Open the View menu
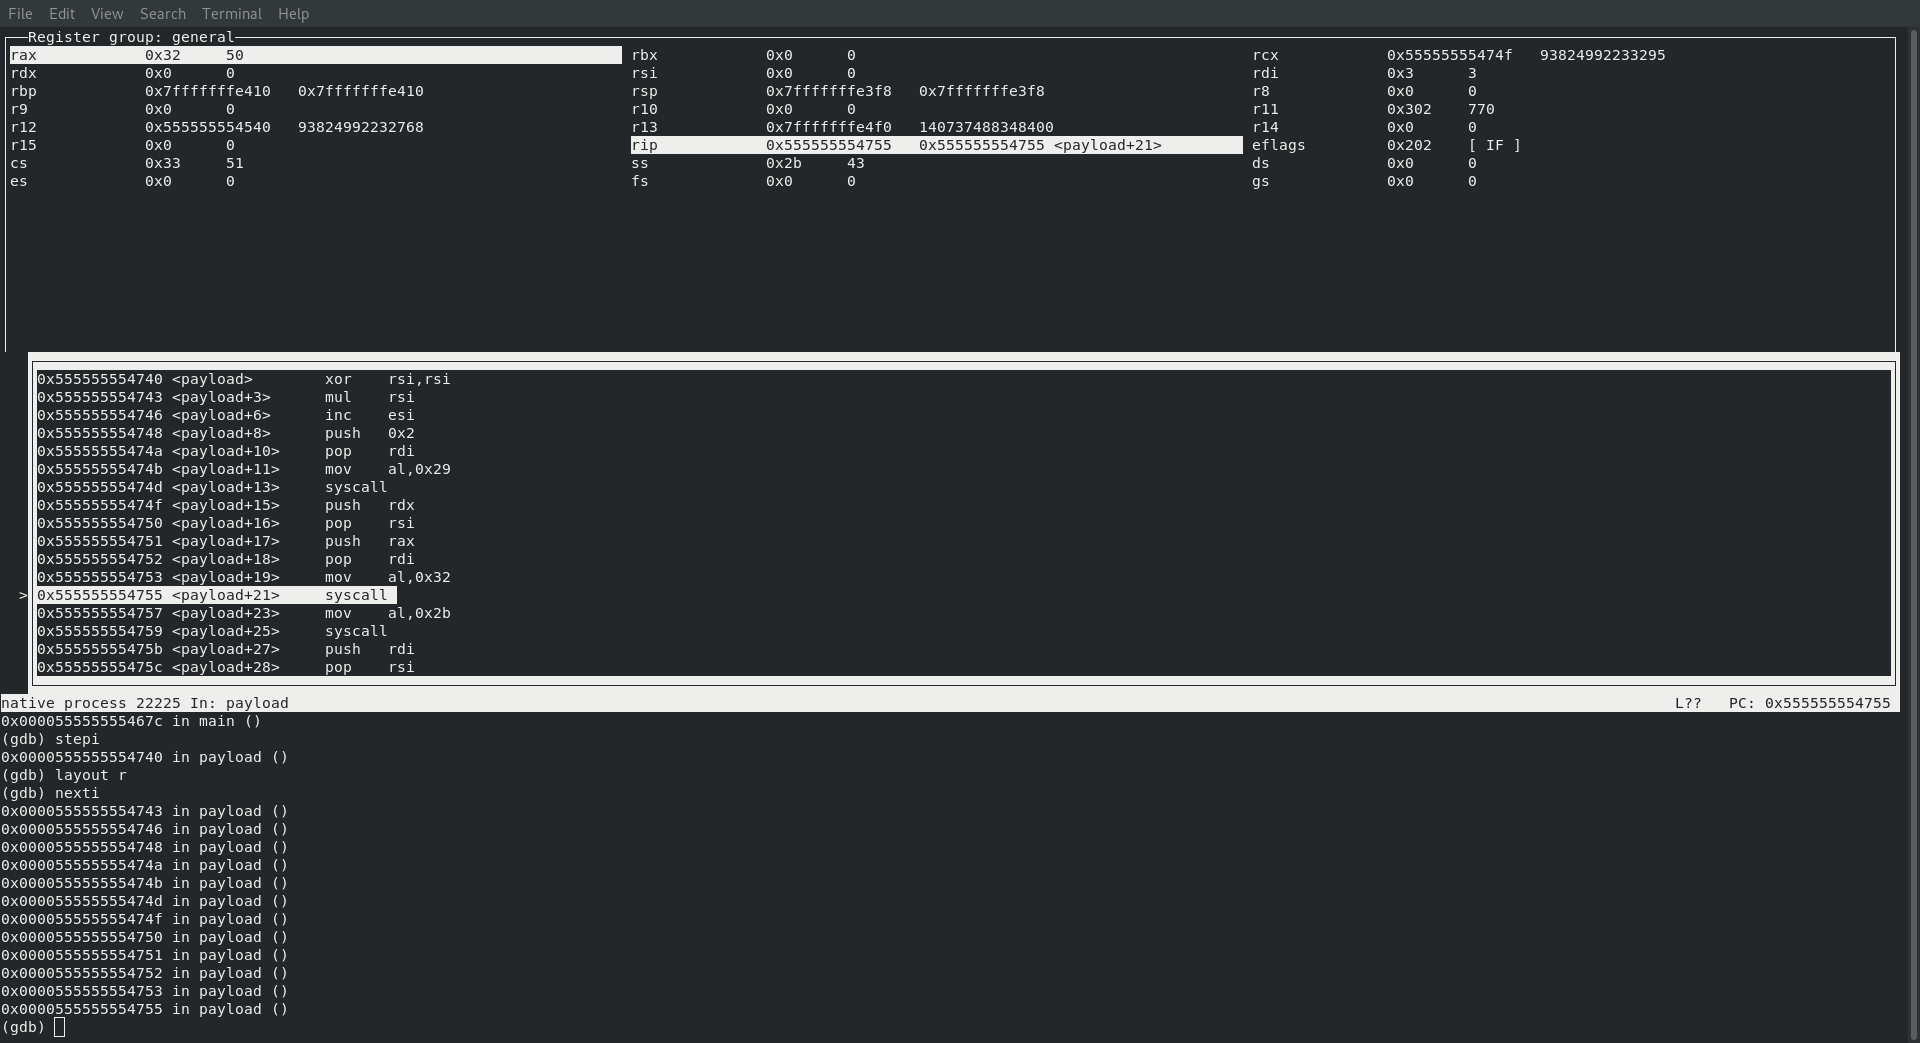 [x=106, y=13]
